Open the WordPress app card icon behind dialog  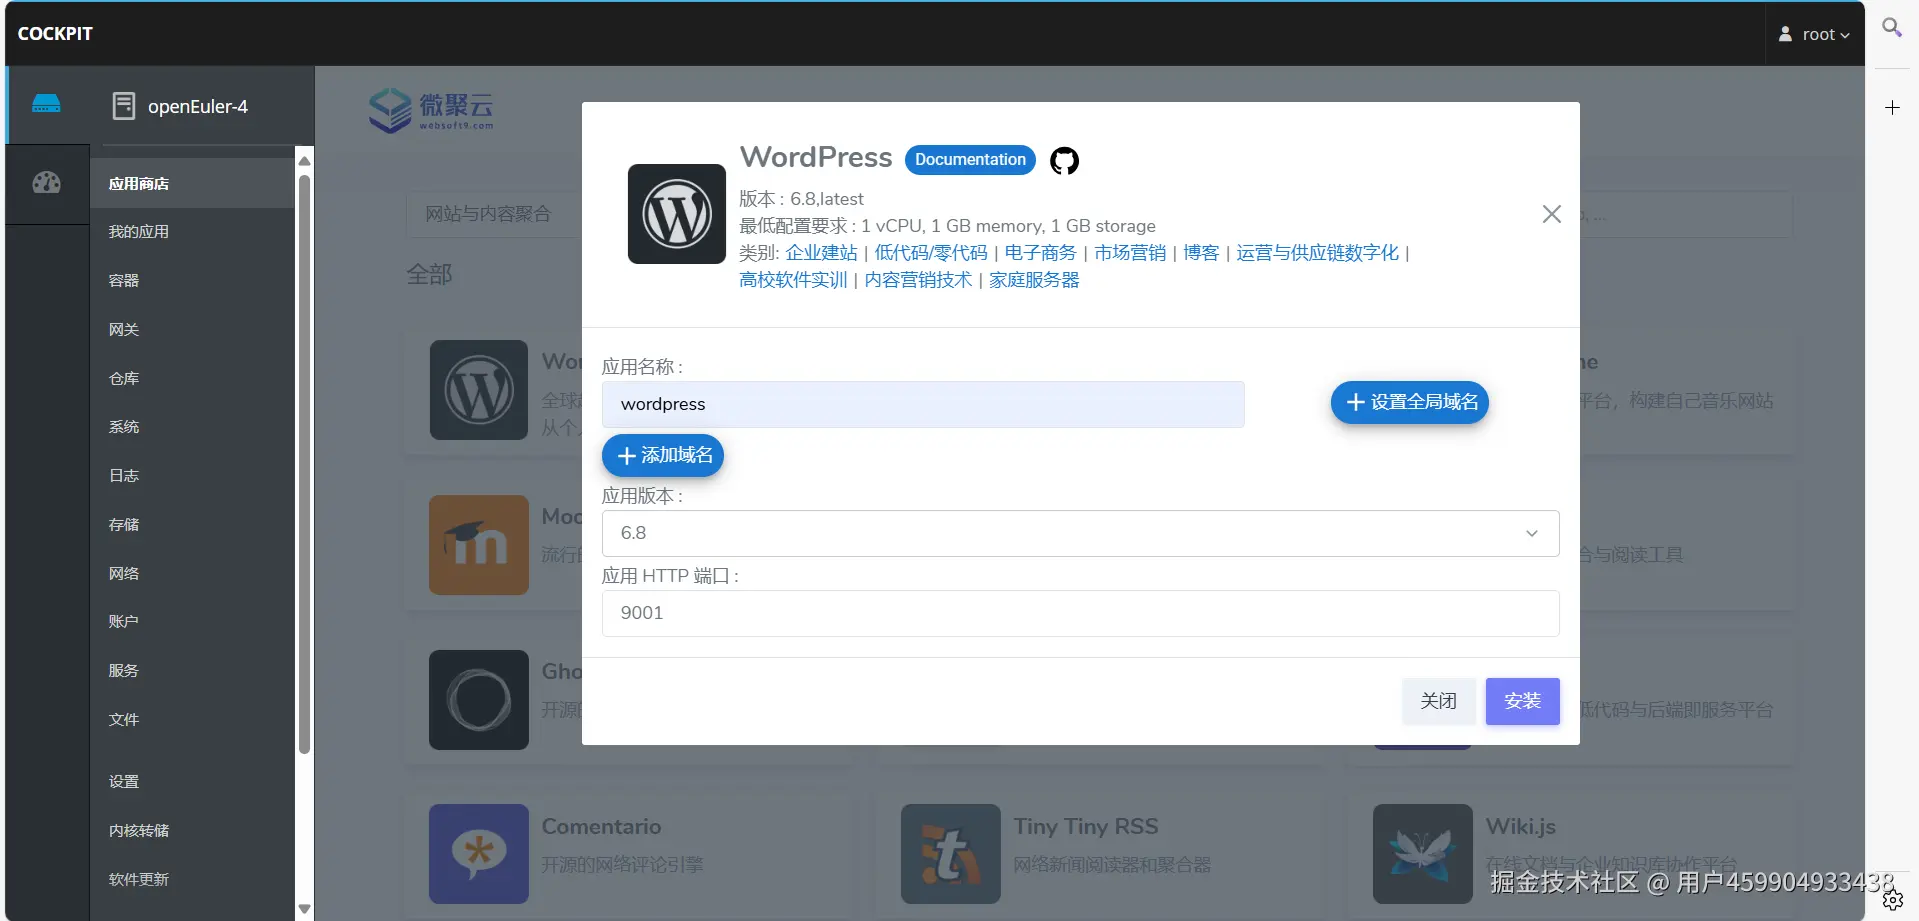tap(479, 390)
